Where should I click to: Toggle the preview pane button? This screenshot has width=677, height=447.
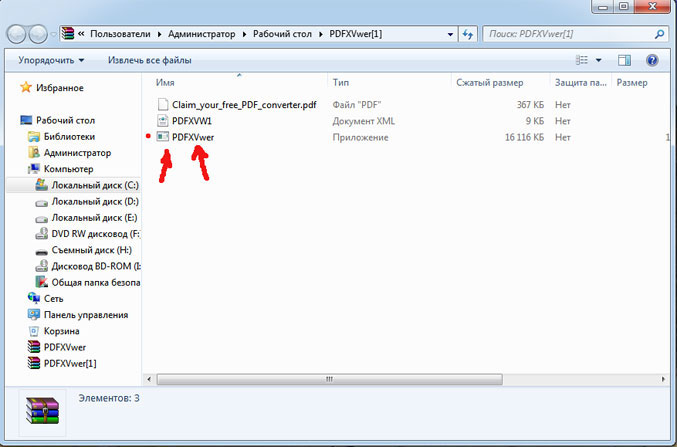pos(624,60)
